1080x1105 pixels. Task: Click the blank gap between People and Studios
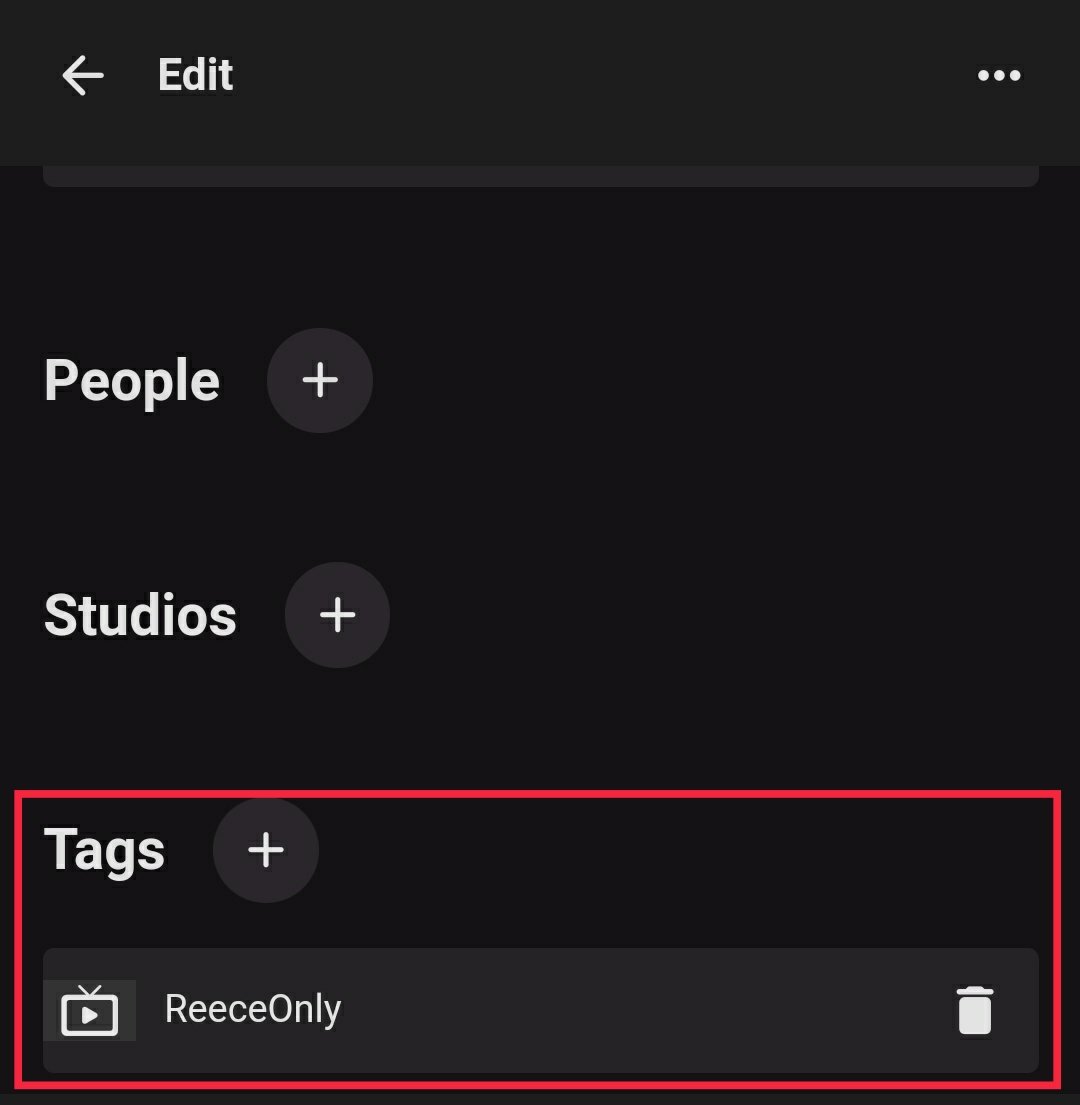[540, 497]
